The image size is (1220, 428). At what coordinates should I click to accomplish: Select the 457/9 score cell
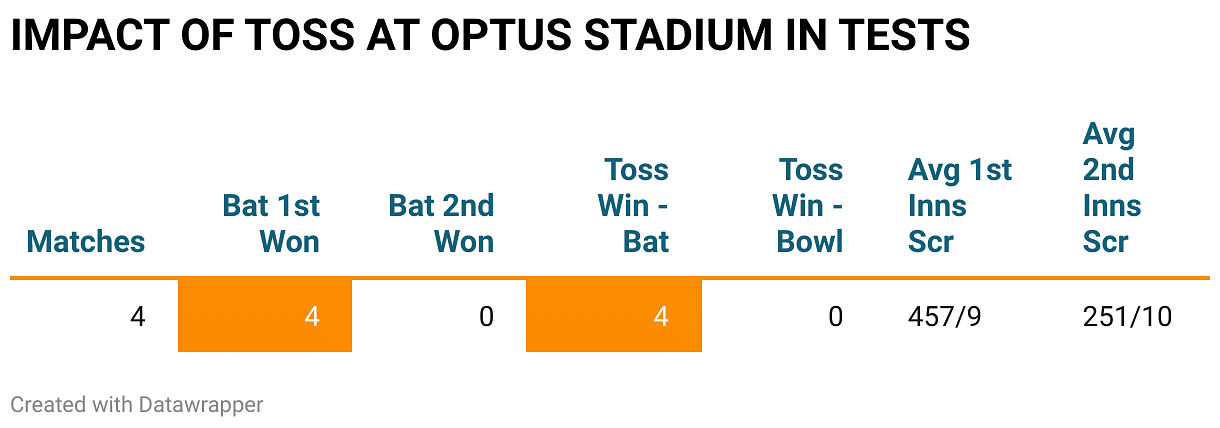tap(944, 317)
